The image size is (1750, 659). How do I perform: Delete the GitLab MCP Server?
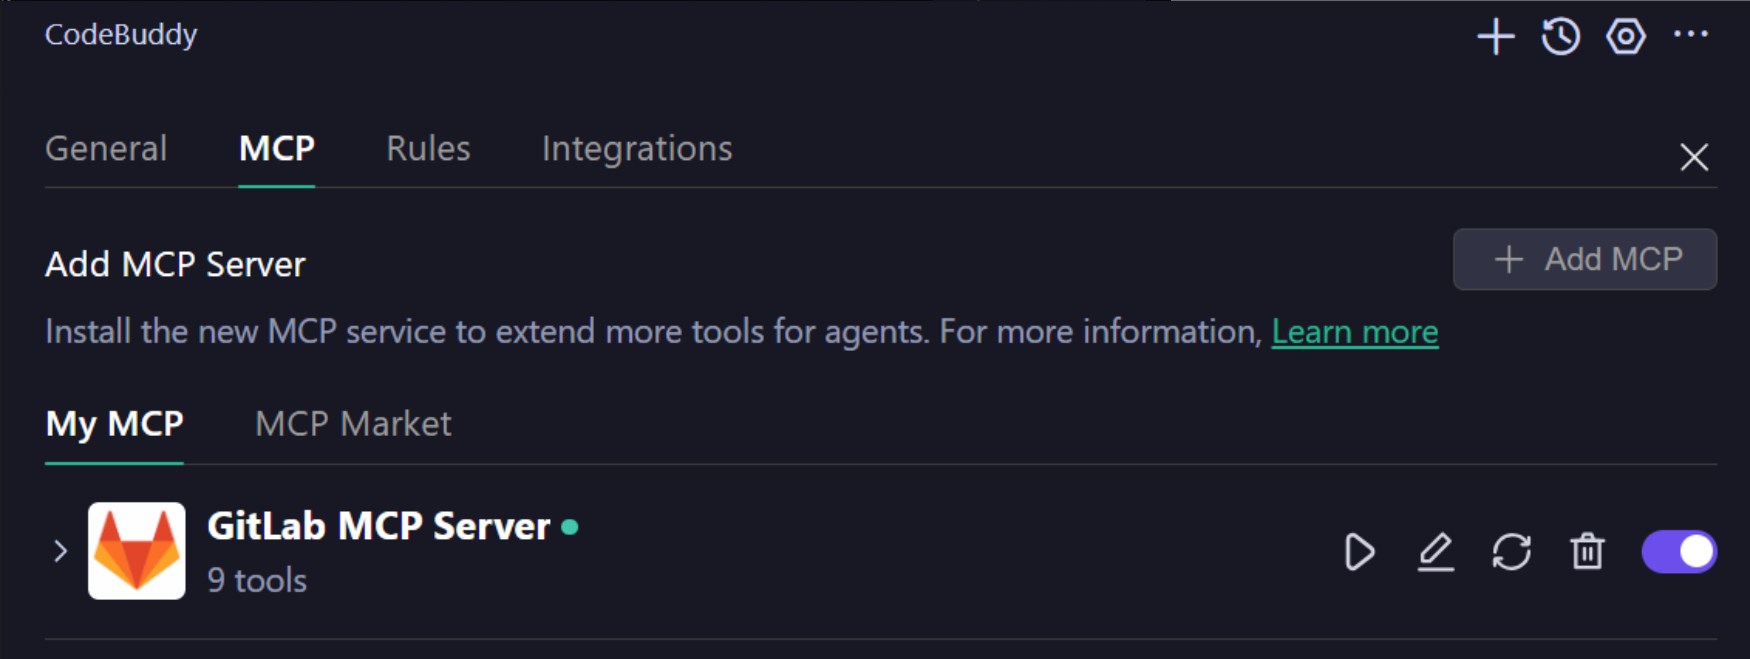tap(1587, 552)
